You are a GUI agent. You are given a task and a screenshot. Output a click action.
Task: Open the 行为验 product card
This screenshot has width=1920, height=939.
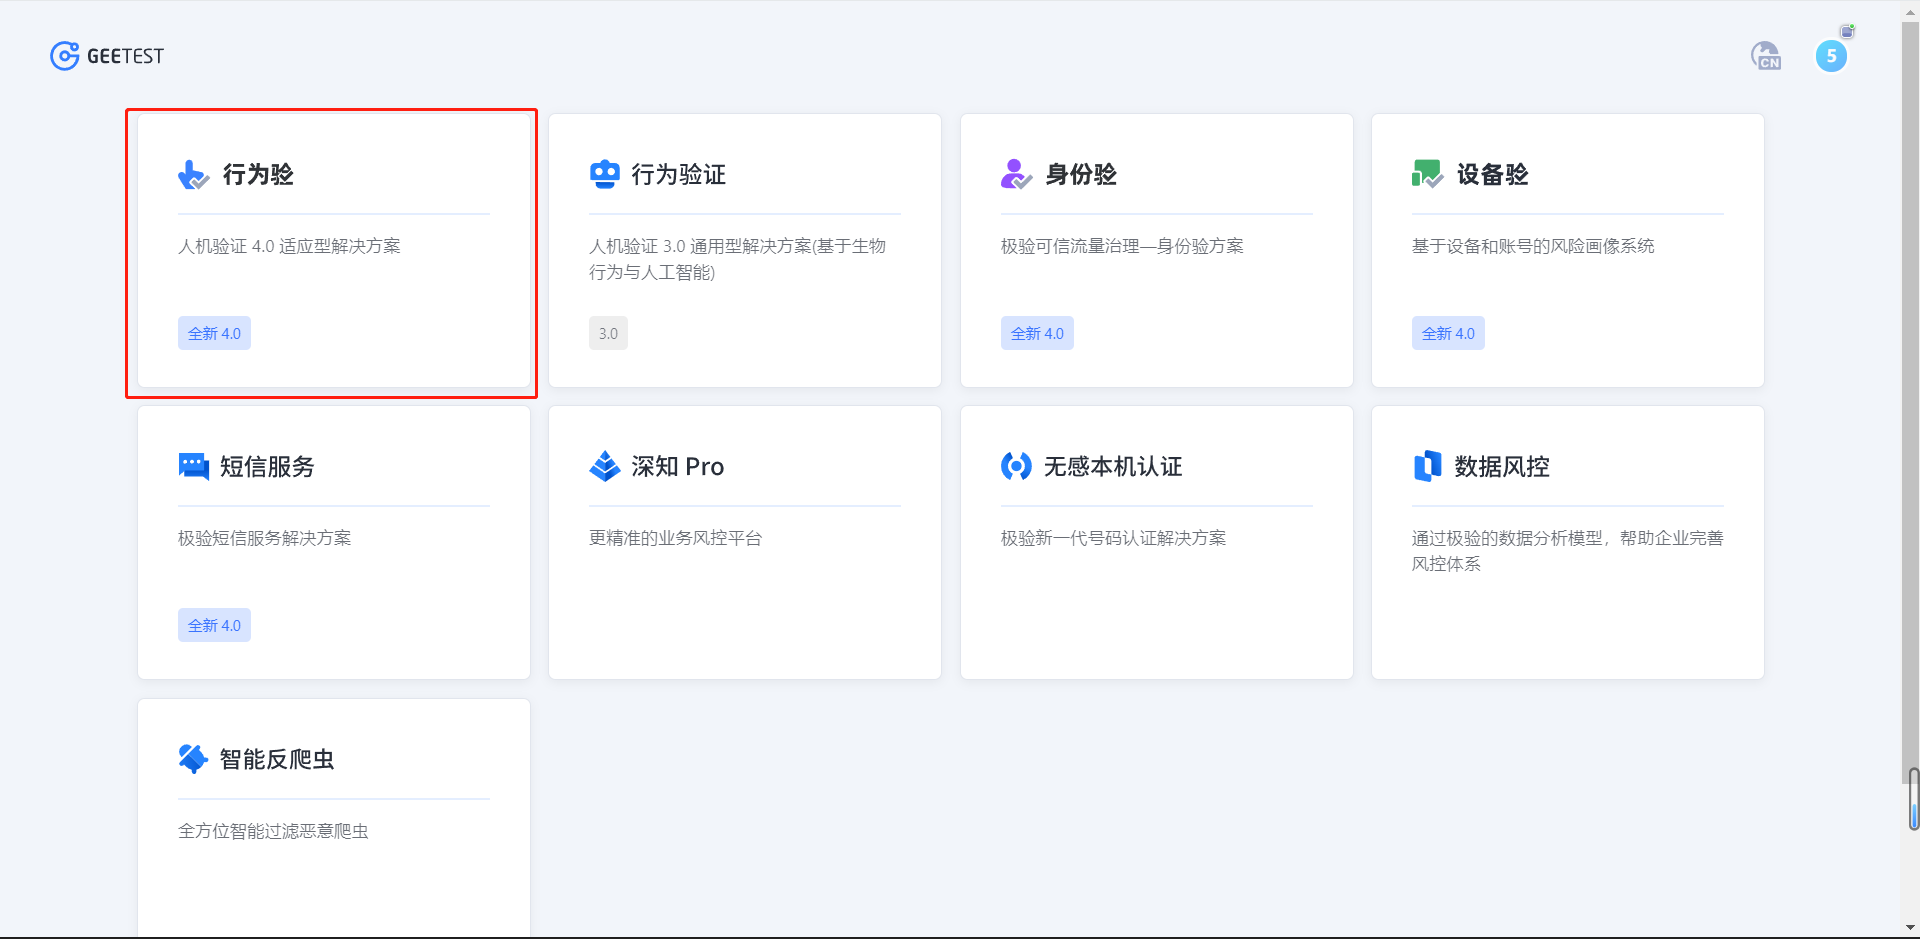[x=332, y=250]
